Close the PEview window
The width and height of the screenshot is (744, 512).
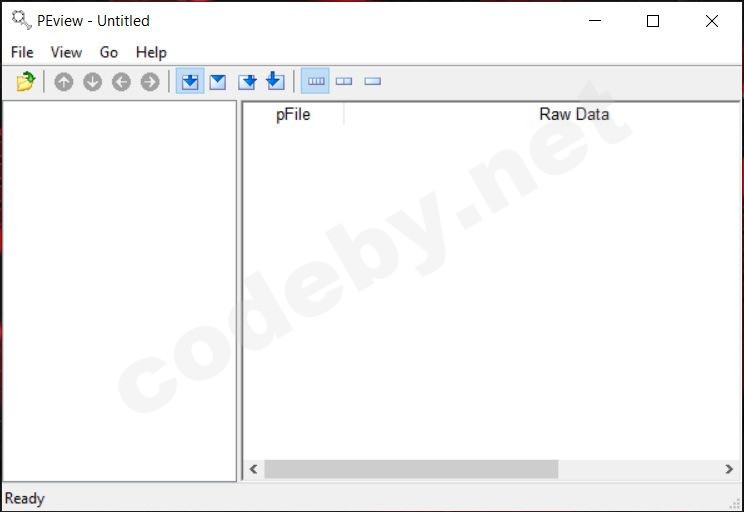[712, 20]
